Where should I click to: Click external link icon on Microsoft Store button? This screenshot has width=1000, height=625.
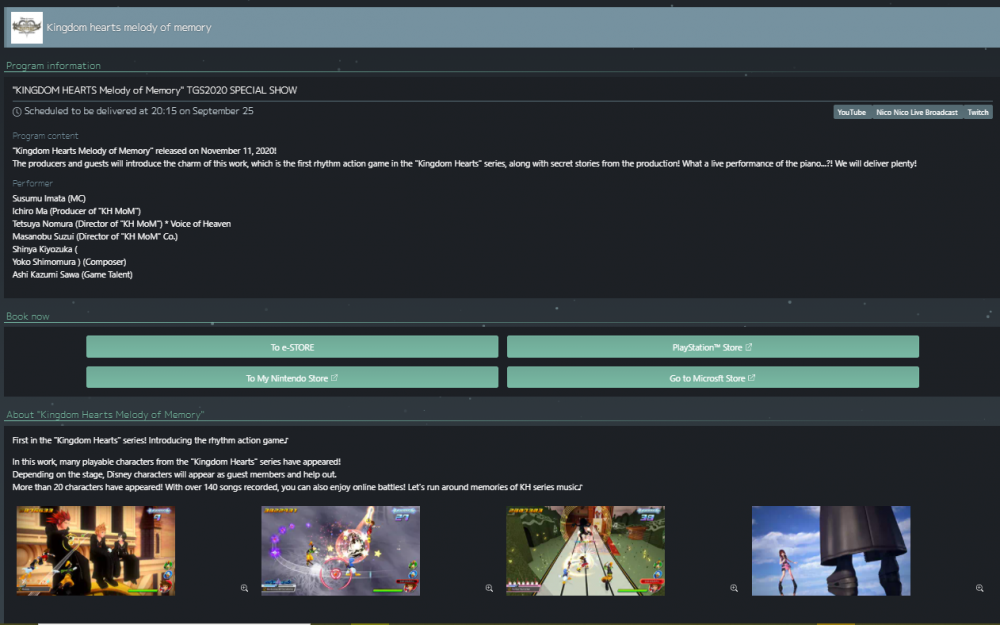tap(751, 378)
